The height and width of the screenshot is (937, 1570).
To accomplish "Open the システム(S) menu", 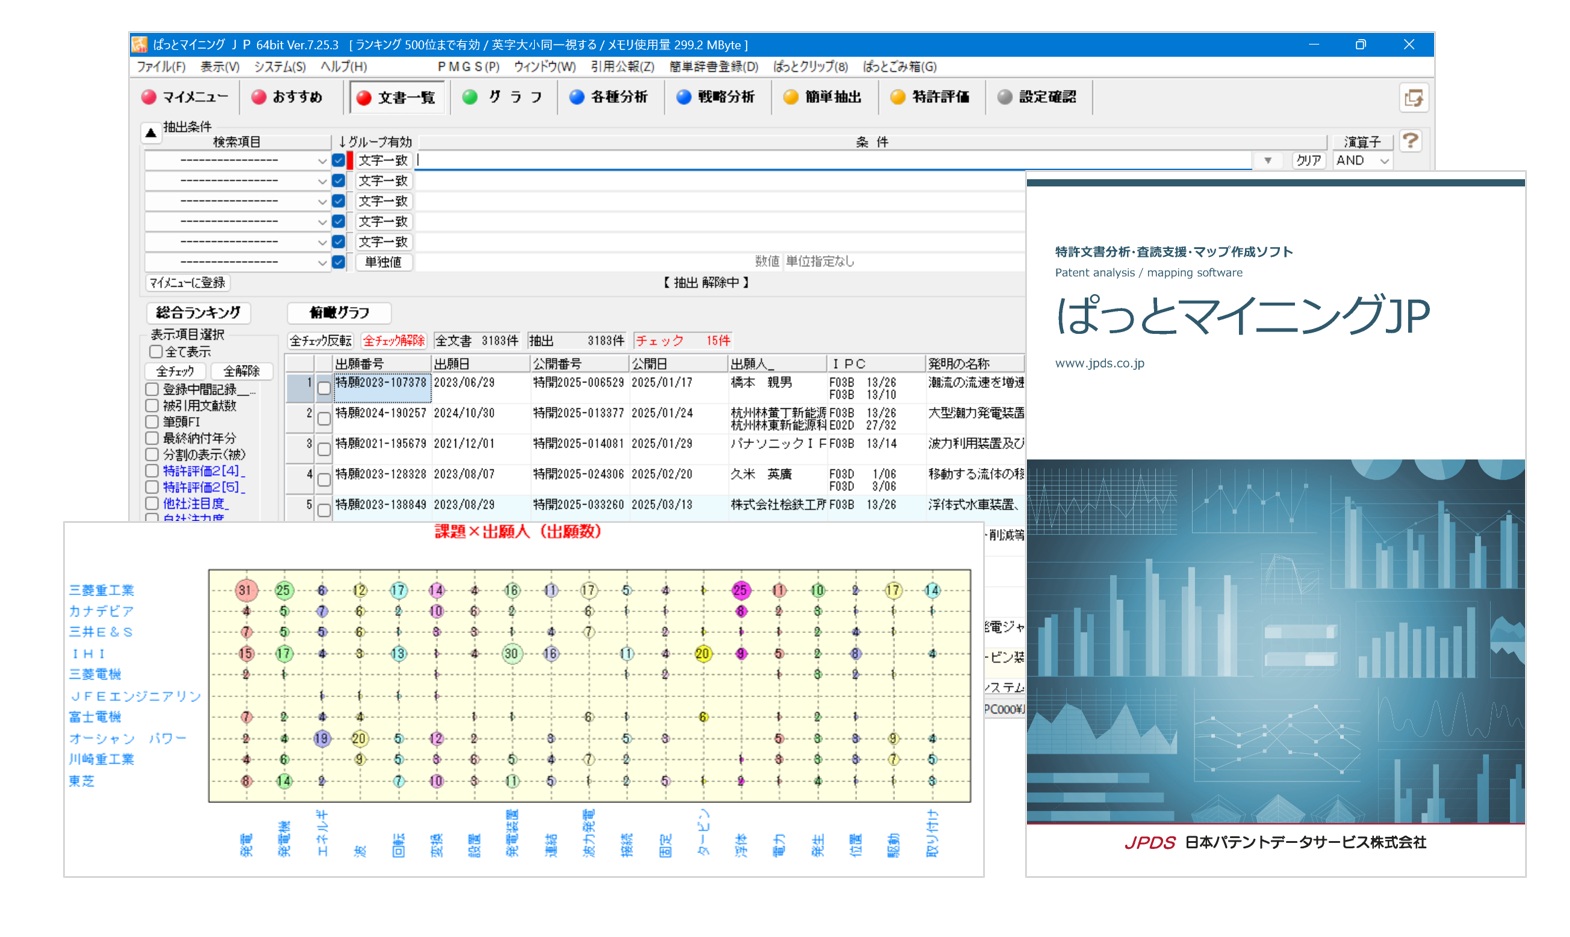I will 280,67.
